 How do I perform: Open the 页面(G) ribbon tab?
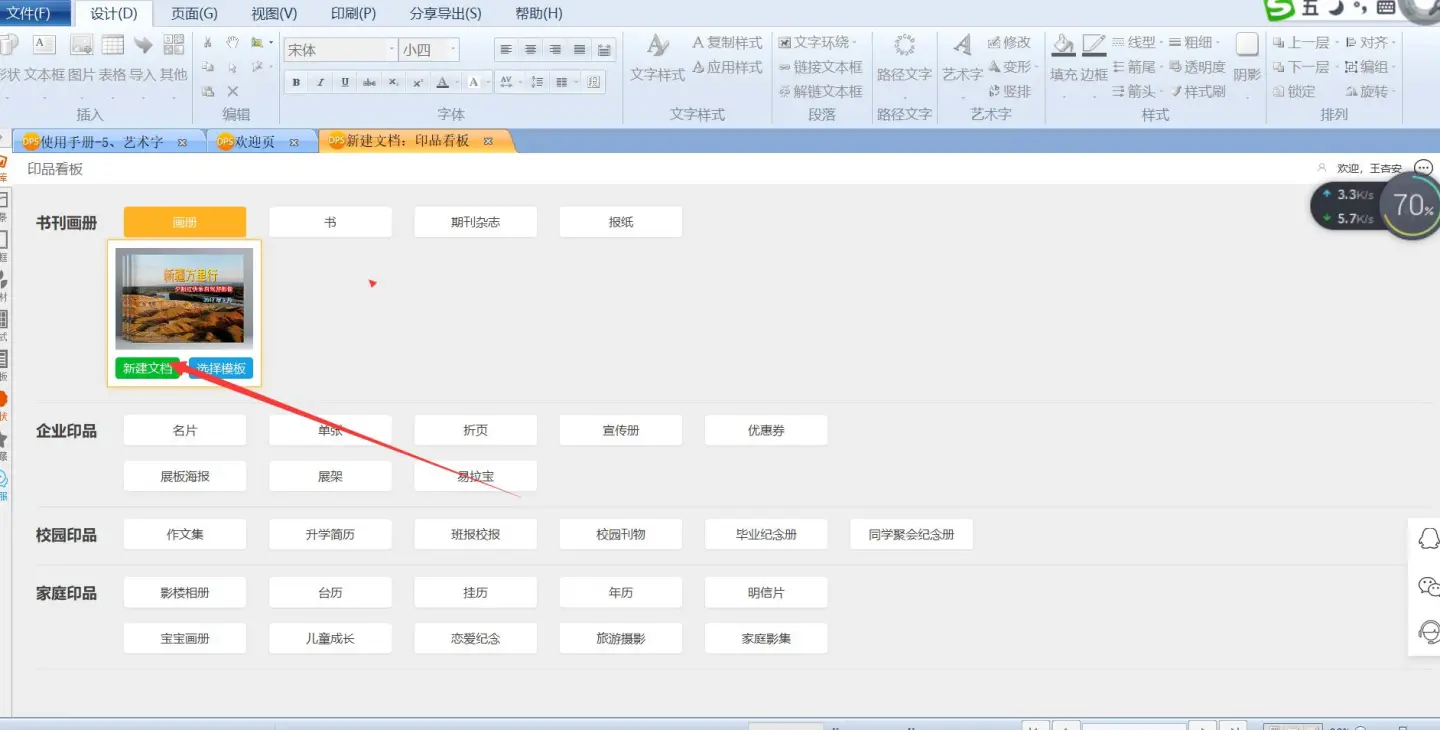click(193, 14)
